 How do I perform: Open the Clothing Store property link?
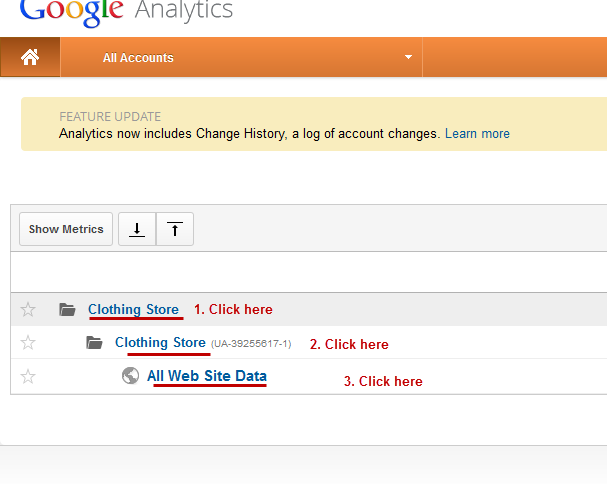[x=161, y=342]
